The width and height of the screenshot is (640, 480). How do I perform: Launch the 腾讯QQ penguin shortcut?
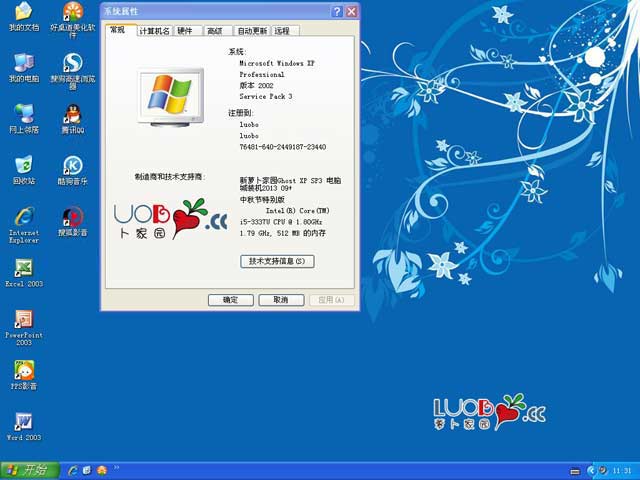[x=73, y=120]
